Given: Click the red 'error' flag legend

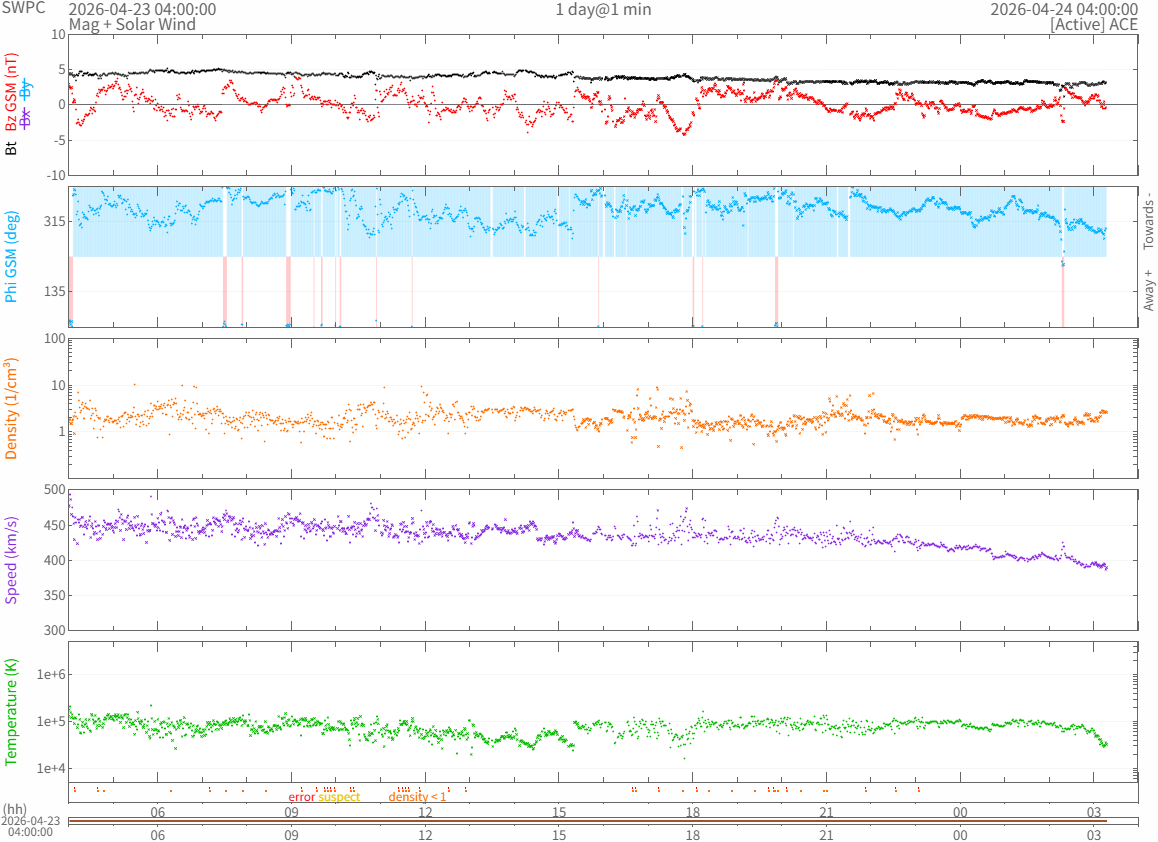Looking at the screenshot, I should tap(301, 797).
